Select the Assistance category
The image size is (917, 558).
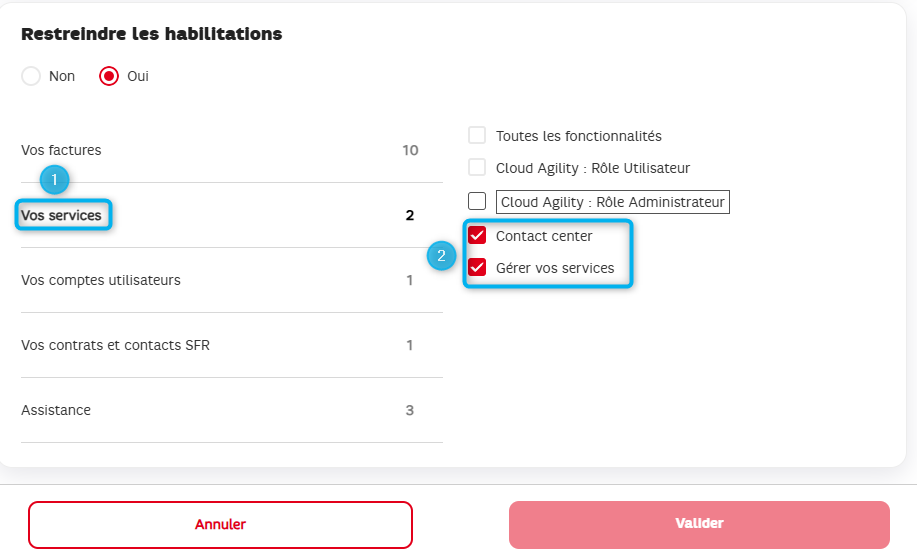tap(232, 410)
